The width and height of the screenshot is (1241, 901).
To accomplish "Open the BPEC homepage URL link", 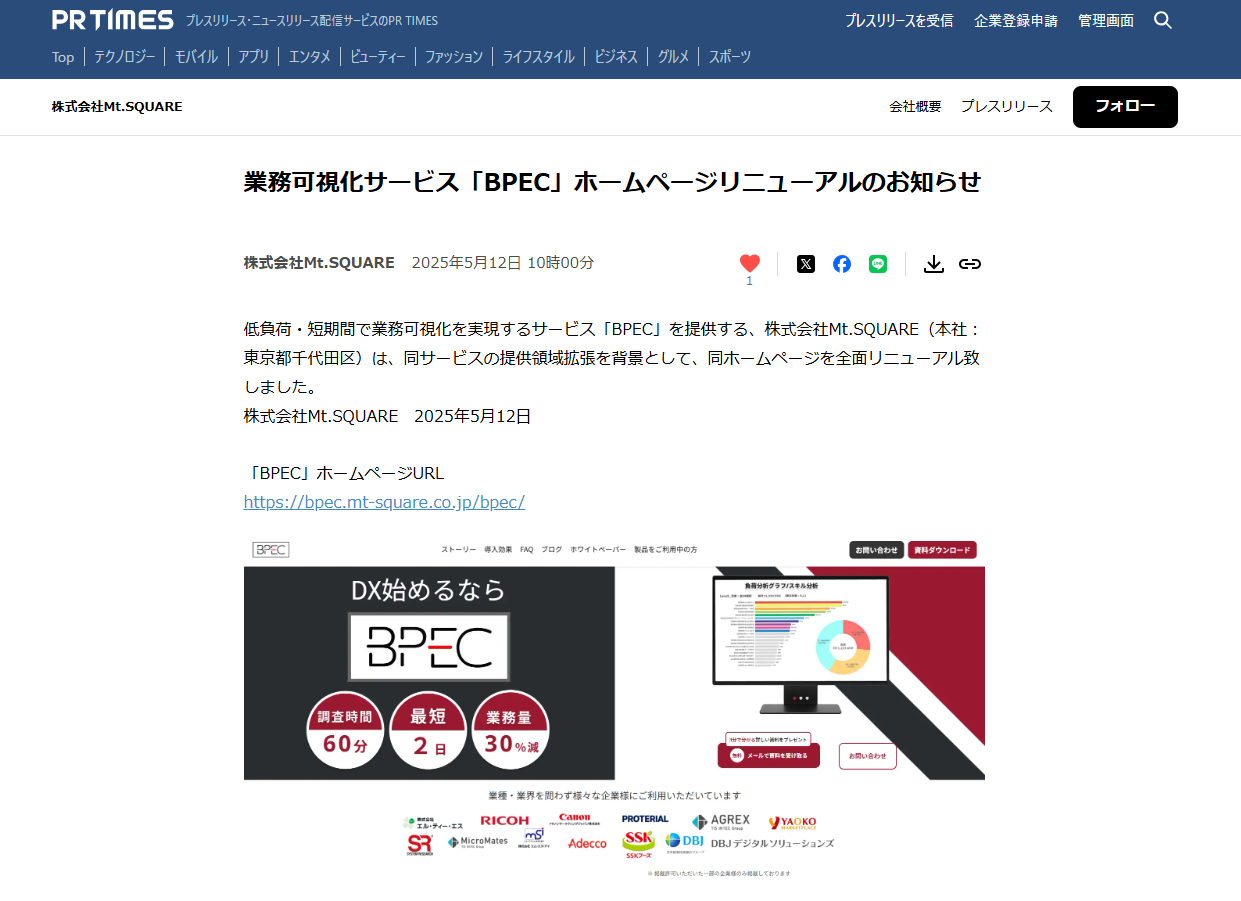I will click(x=384, y=502).
